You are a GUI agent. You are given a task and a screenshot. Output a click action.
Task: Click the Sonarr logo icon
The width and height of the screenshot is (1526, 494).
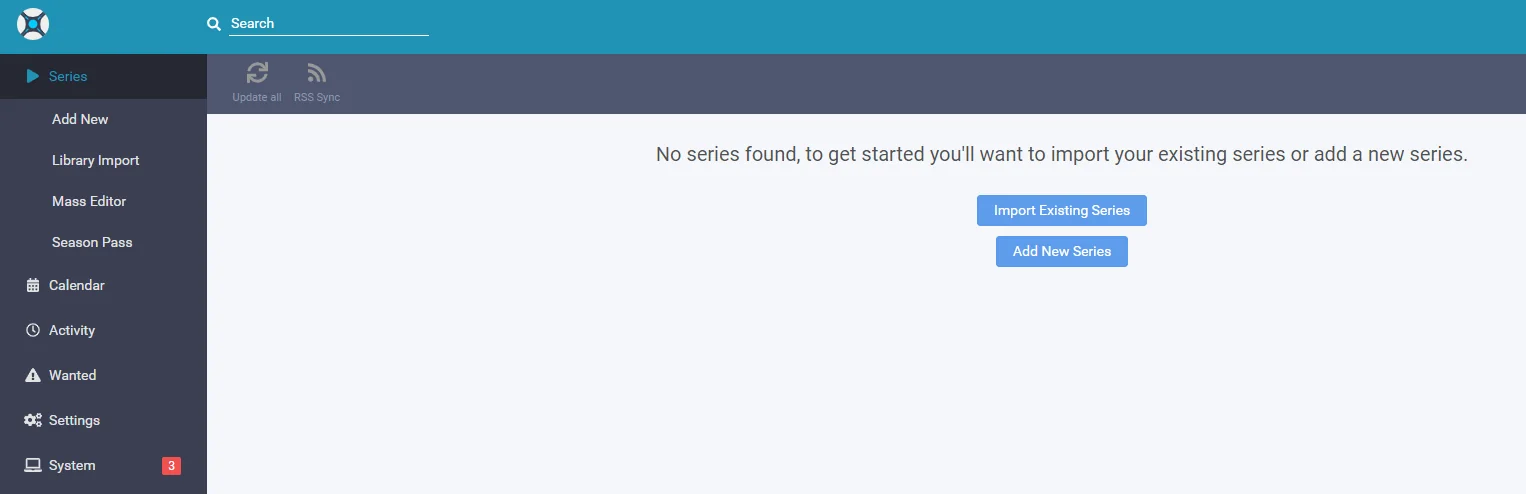33,23
